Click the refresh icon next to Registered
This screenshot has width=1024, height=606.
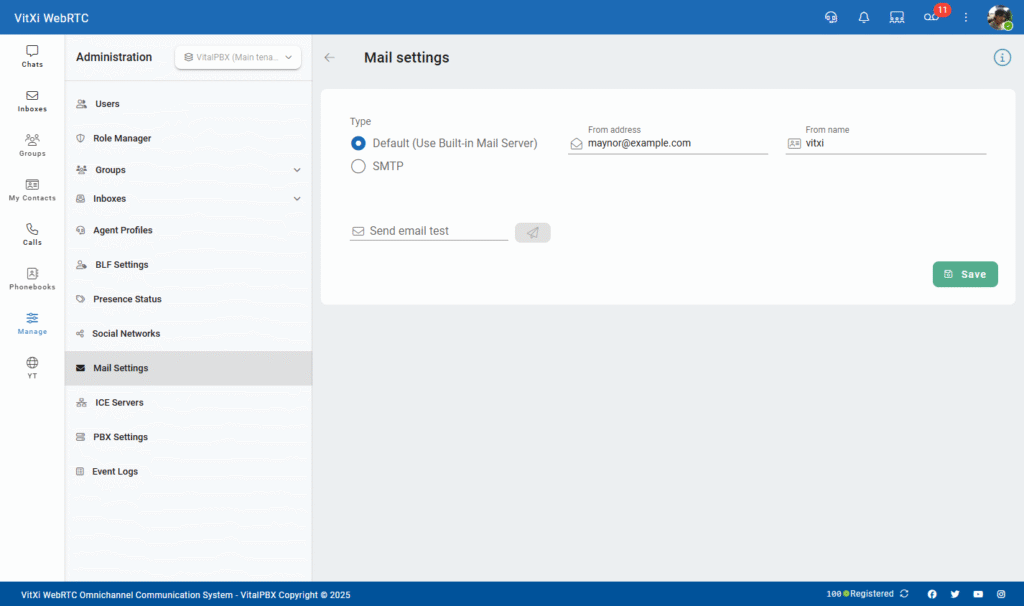[905, 594]
